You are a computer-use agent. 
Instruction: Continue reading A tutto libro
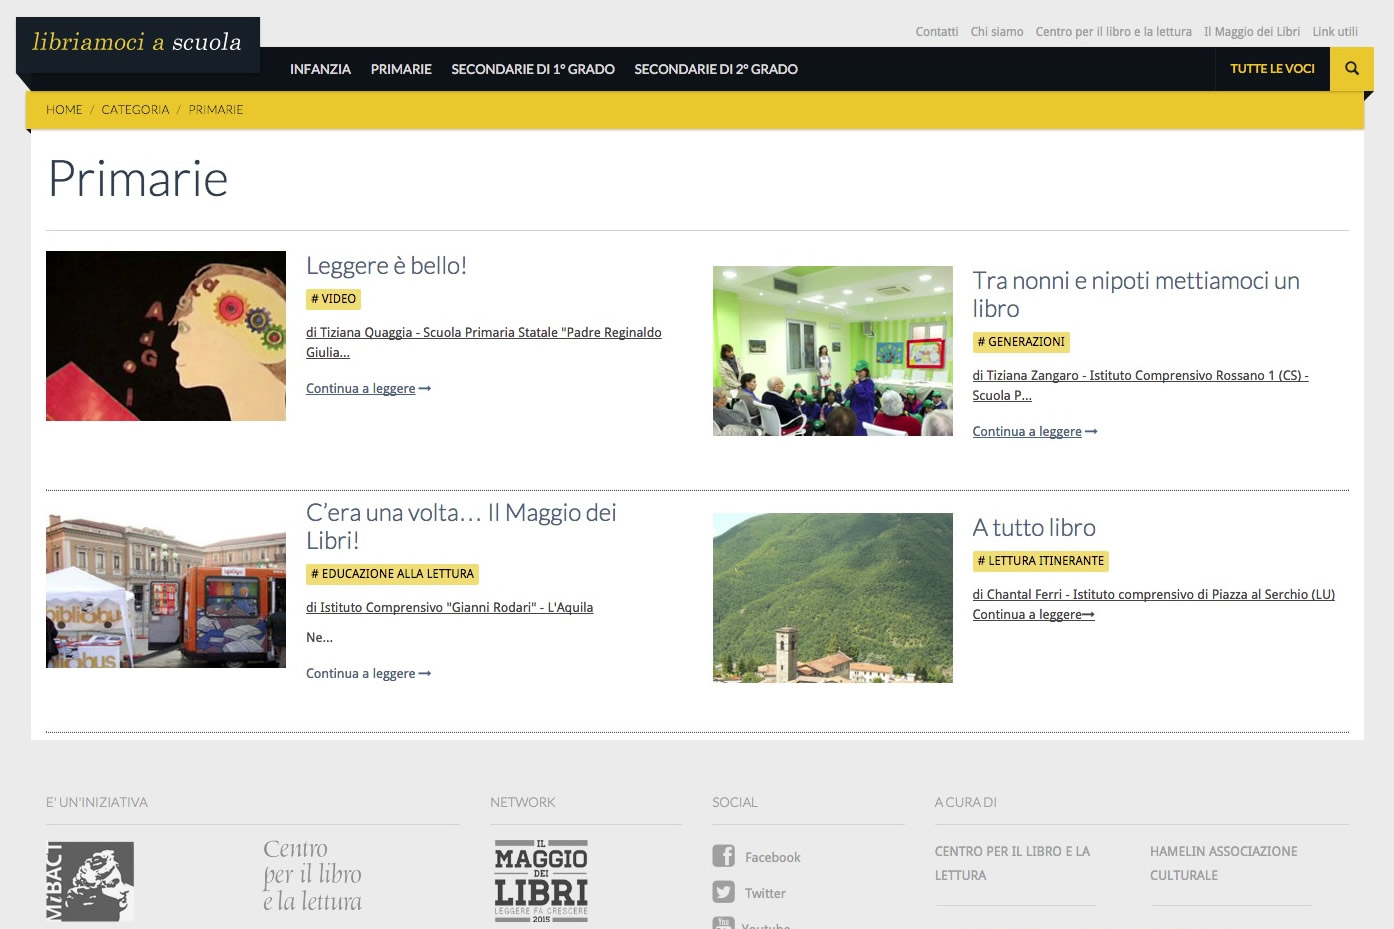[x=1034, y=615]
